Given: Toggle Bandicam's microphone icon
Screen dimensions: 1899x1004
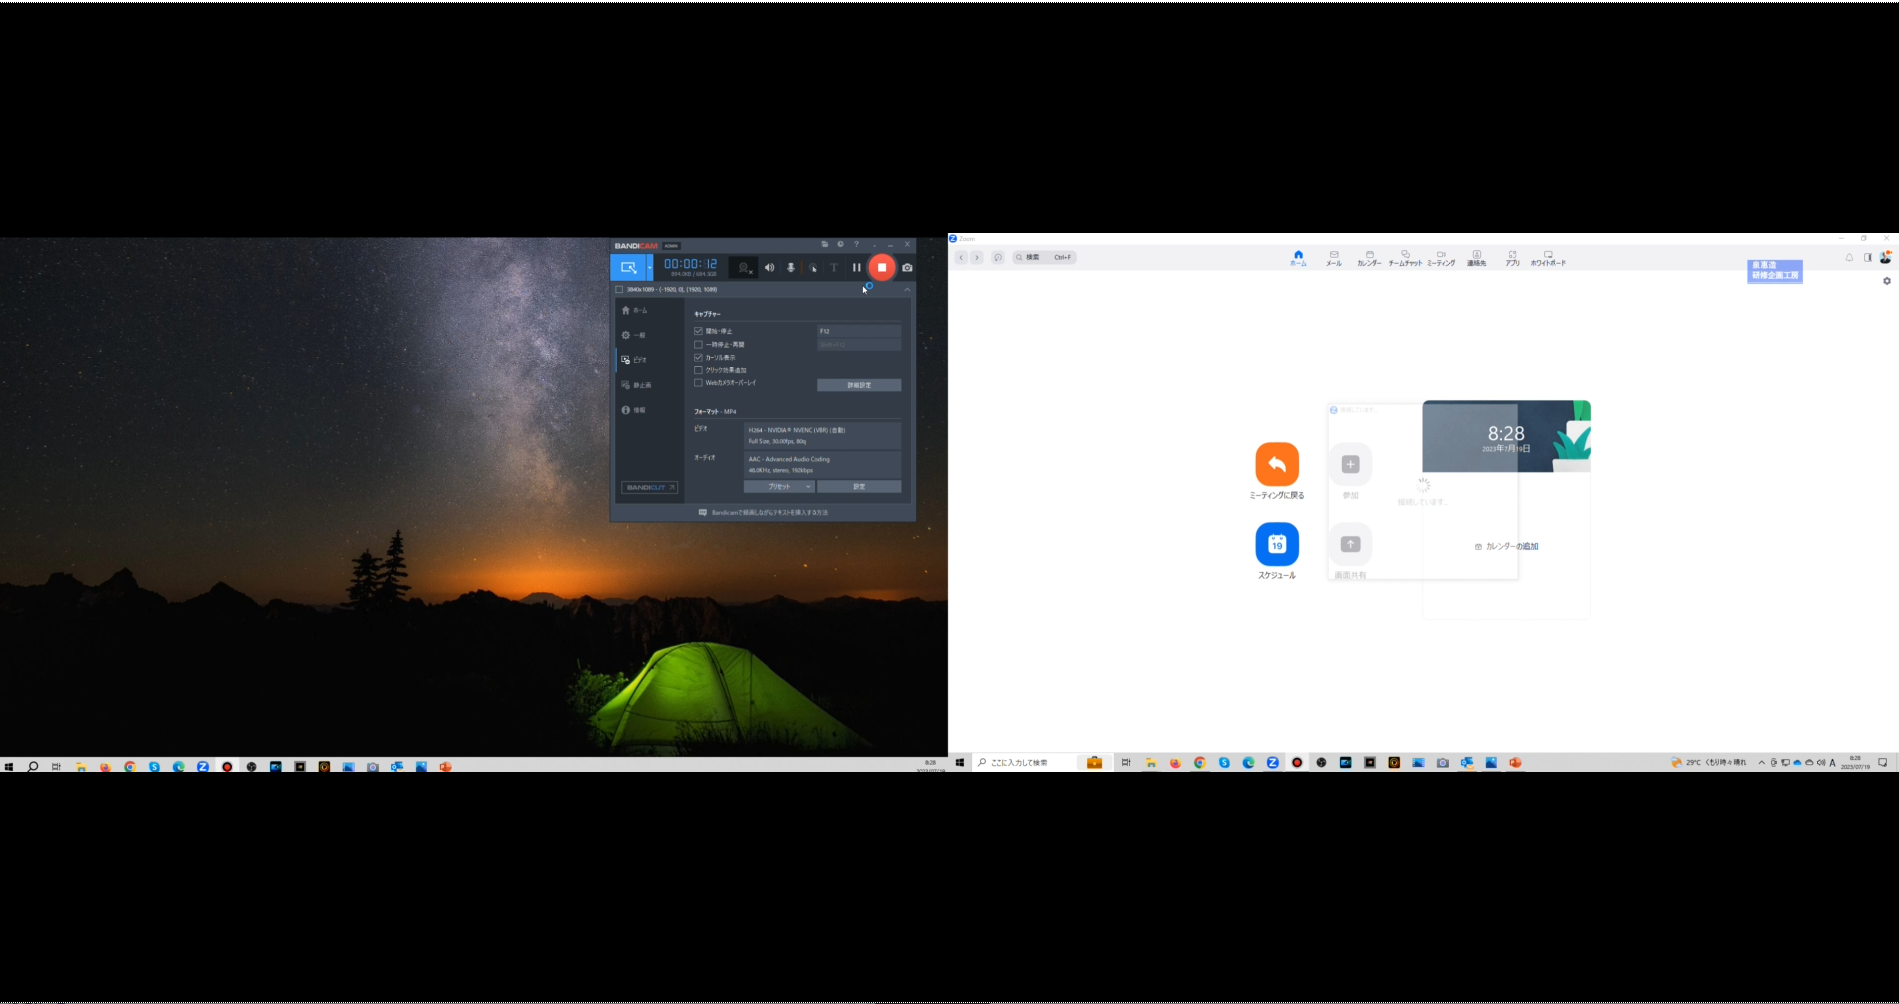Looking at the screenshot, I should tap(791, 267).
